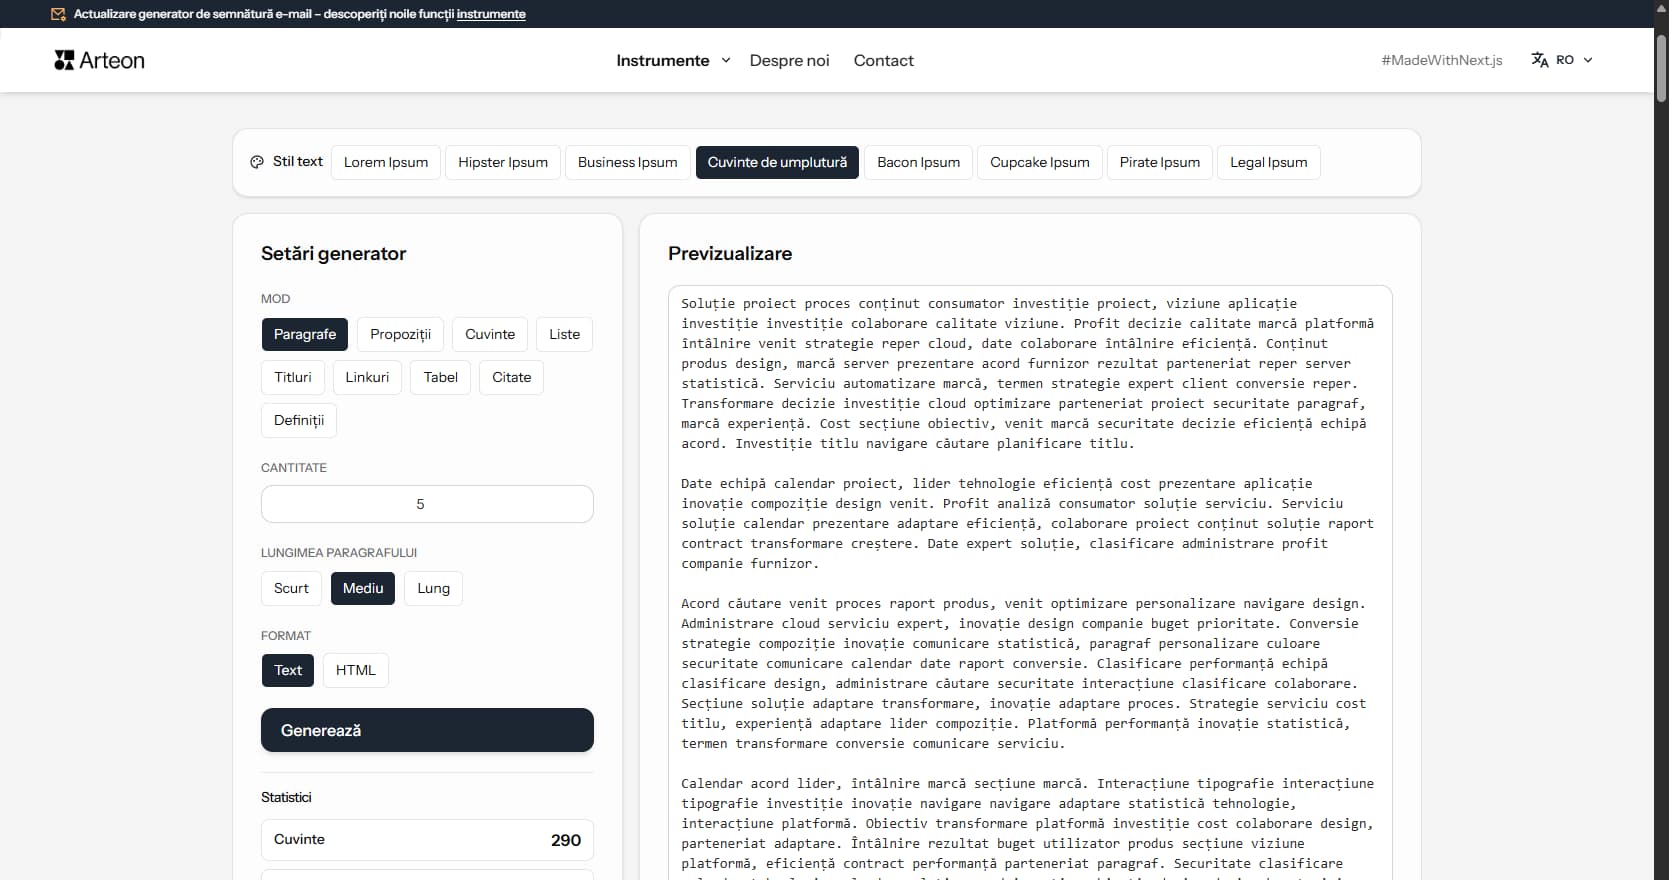
Task: Choose Citate mode
Action: tap(511, 377)
